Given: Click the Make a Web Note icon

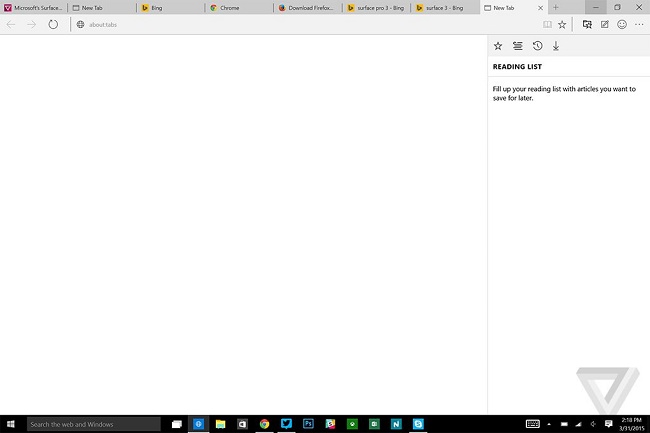Looking at the screenshot, I should [x=604, y=24].
